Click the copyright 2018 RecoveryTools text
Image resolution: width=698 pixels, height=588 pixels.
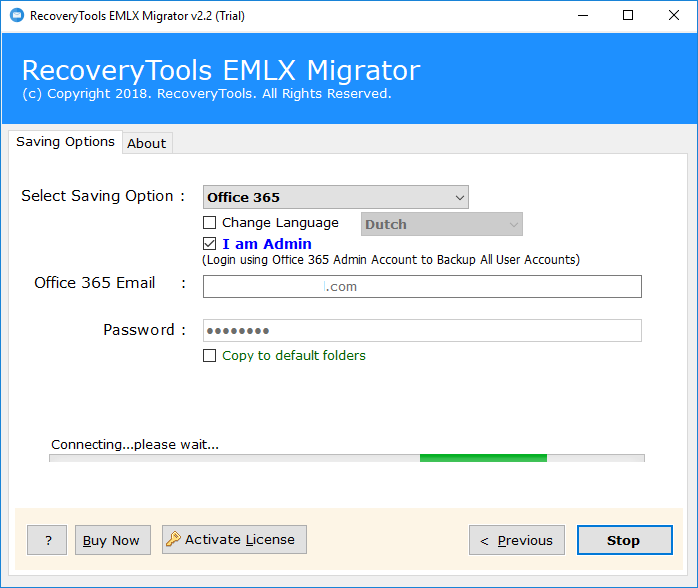coord(207,93)
